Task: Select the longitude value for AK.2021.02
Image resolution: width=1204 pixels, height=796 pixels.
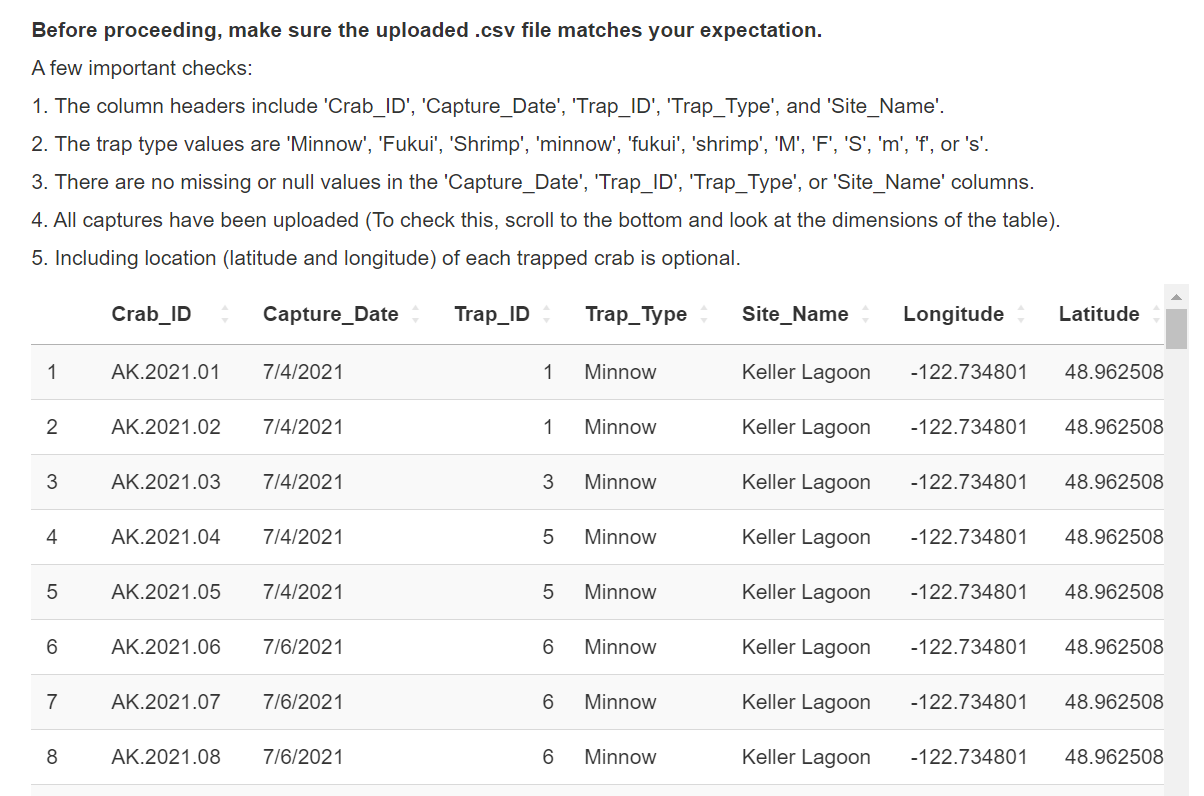Action: click(x=968, y=427)
